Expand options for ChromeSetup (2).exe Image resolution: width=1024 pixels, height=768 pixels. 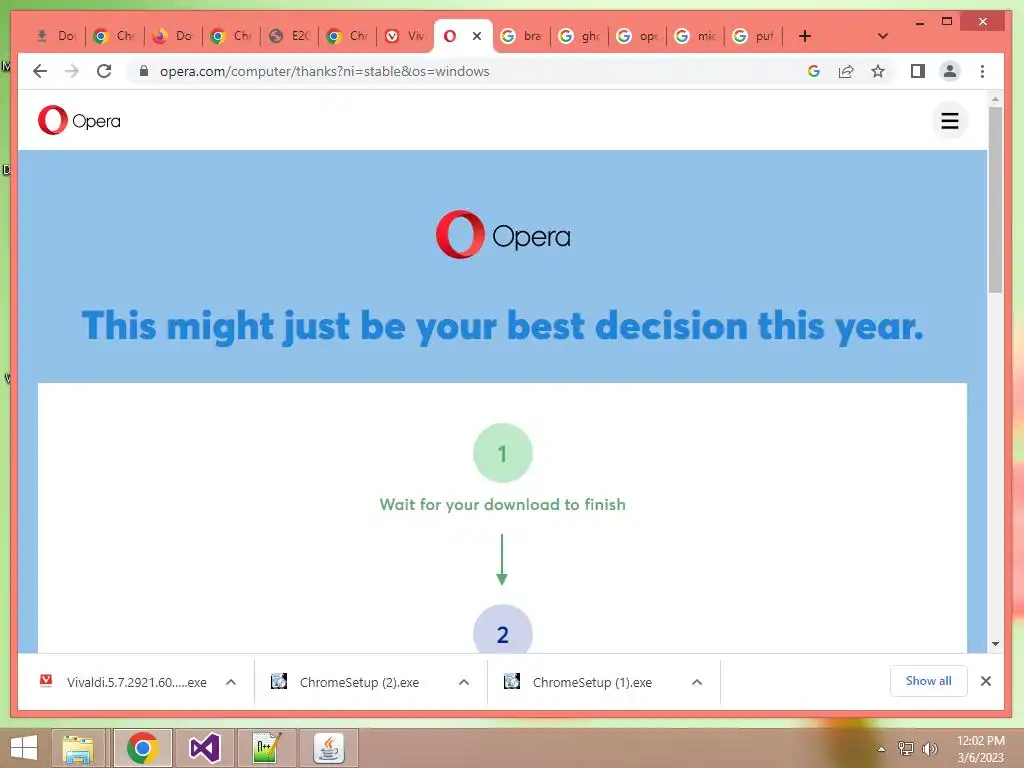pyautogui.click(x=464, y=682)
